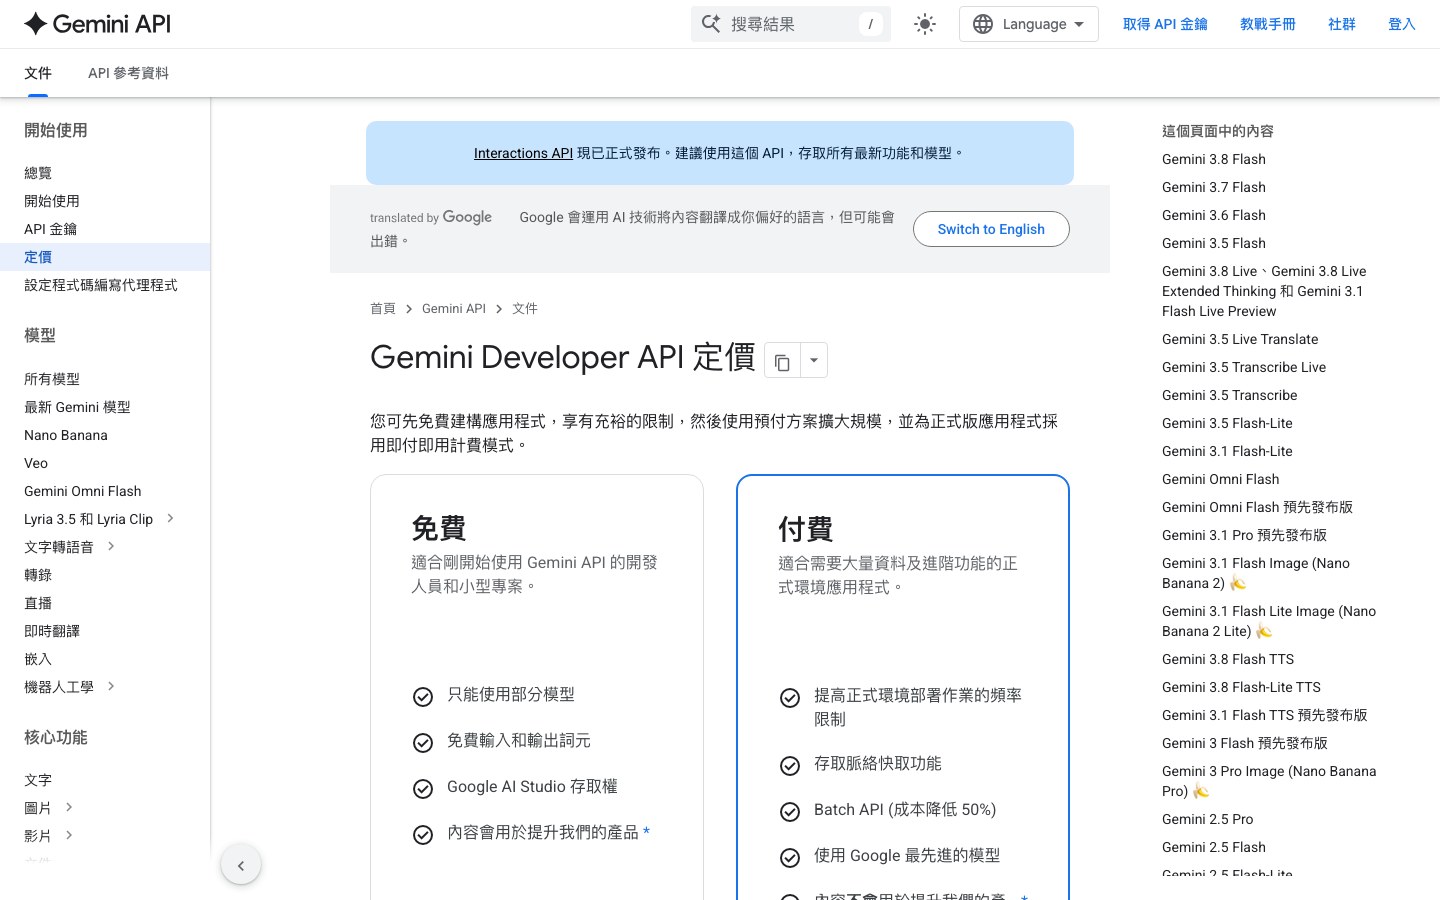Click the checkmark icon beside Batch API
The height and width of the screenshot is (900, 1440).
click(x=790, y=812)
